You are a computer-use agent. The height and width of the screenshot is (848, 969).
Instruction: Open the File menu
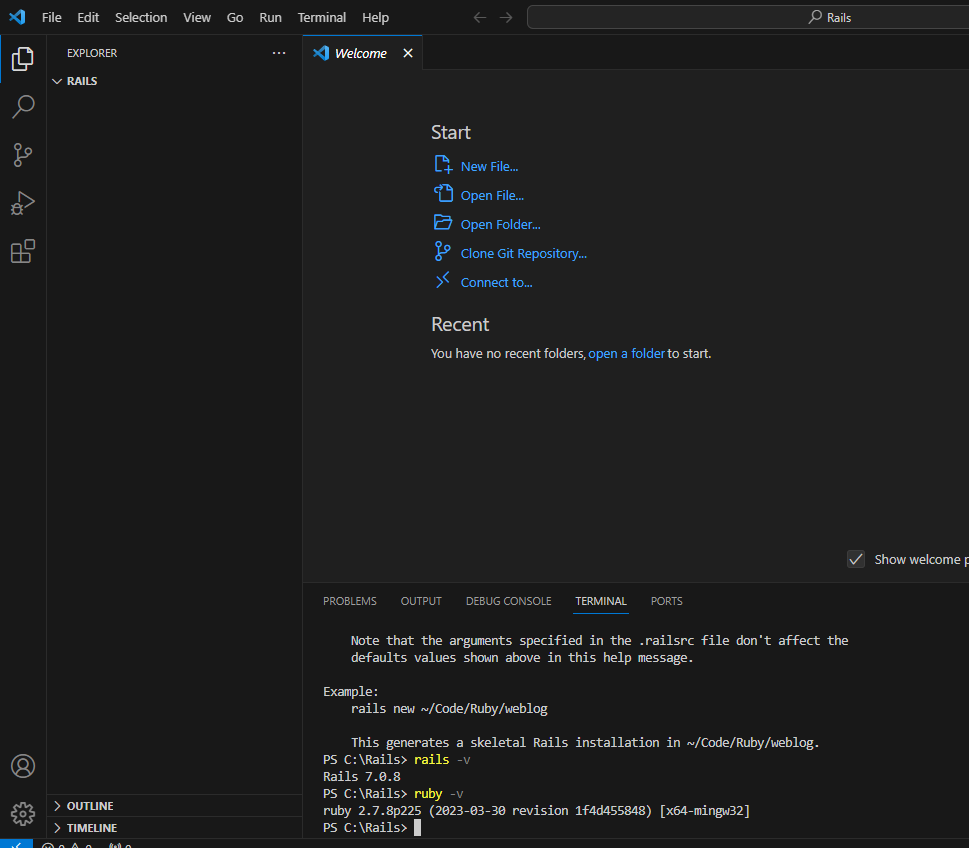tap(51, 17)
